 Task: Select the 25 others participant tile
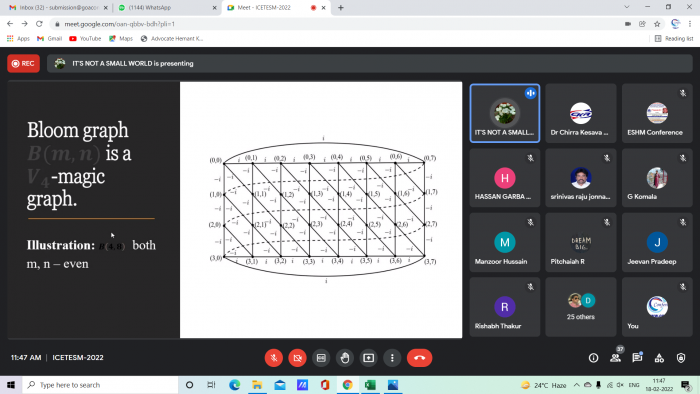580,307
